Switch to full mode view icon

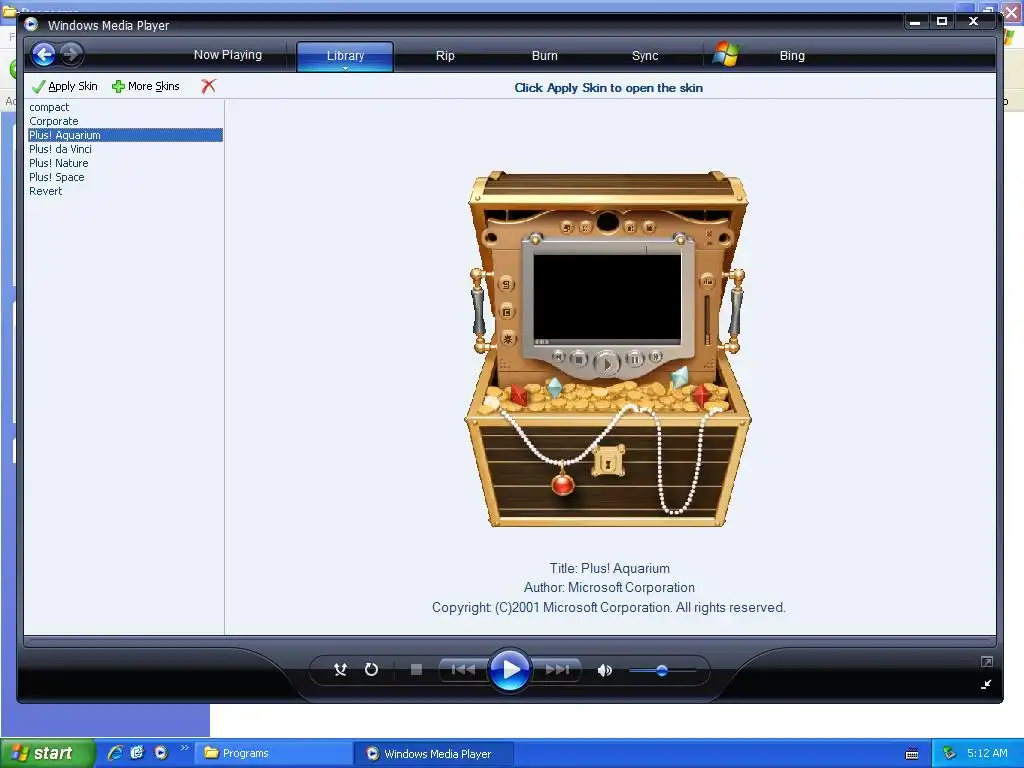pos(986,662)
